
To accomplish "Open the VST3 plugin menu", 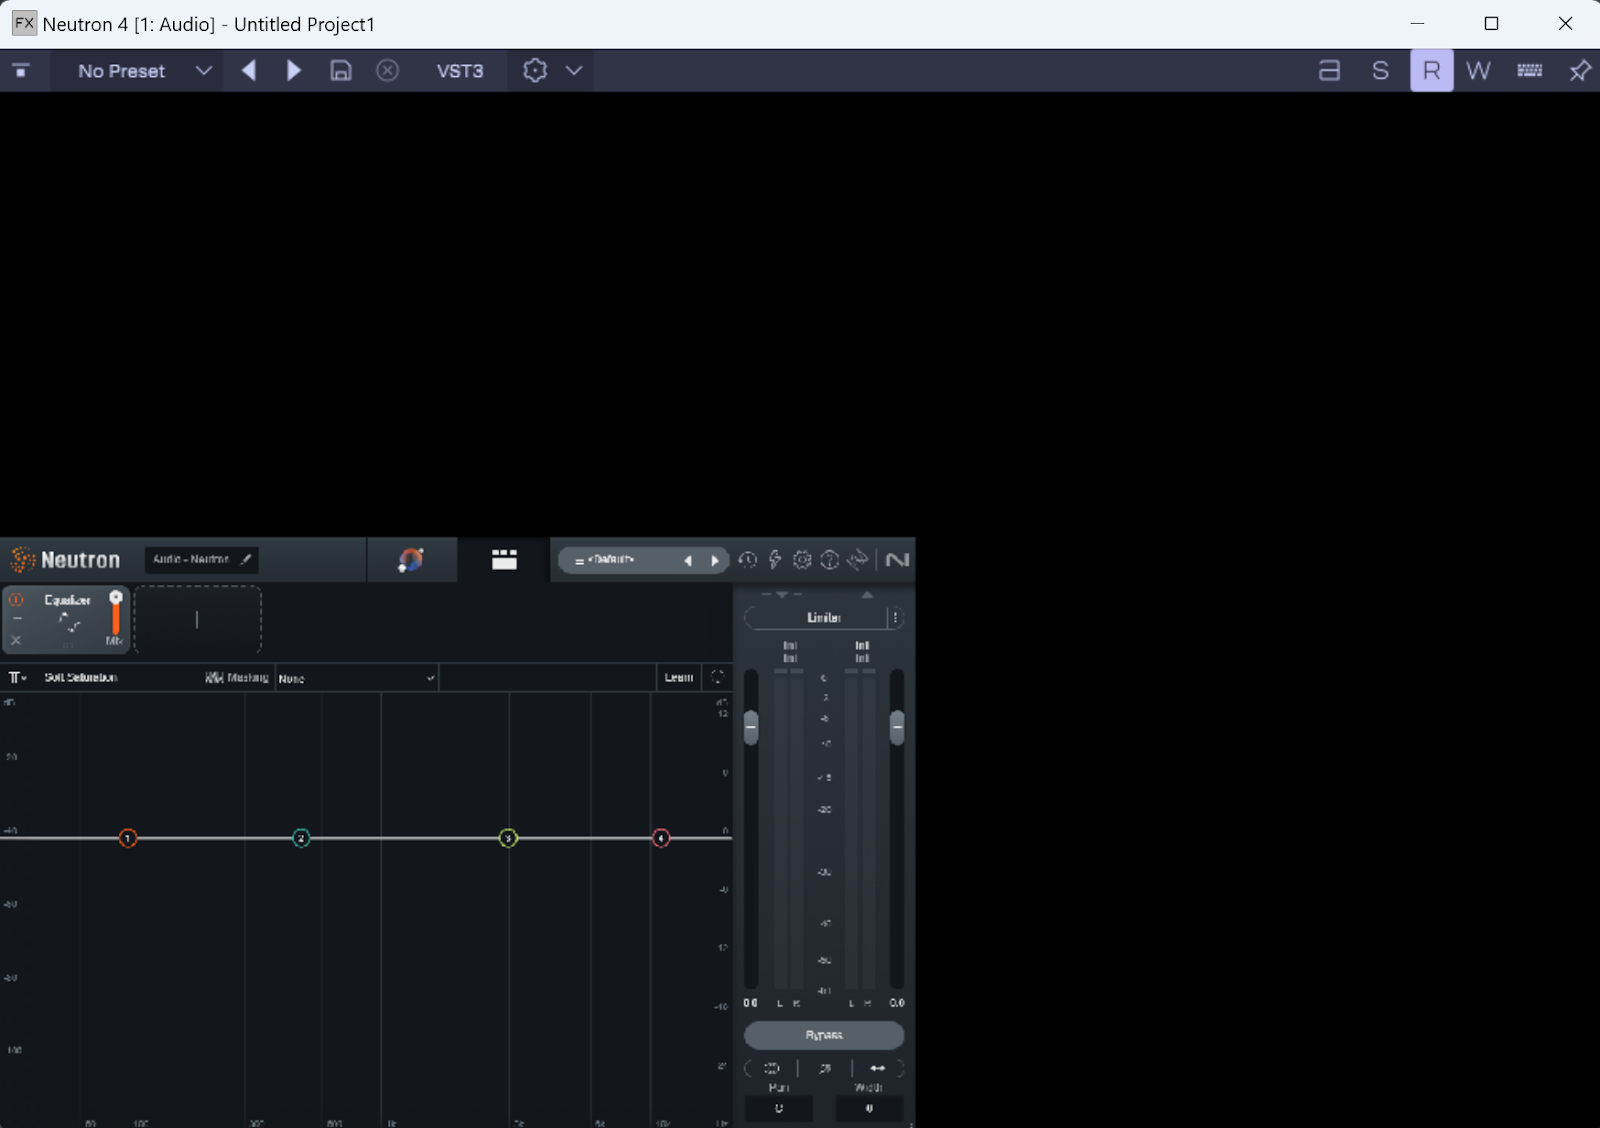I will click(459, 71).
